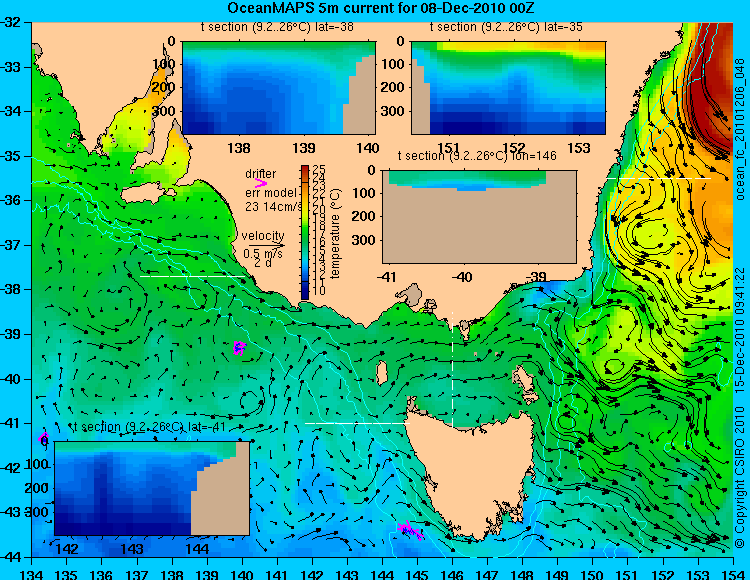This screenshot has width=750, height=580.
Task: Click the '-38' latitude axis label
Action: (11, 289)
